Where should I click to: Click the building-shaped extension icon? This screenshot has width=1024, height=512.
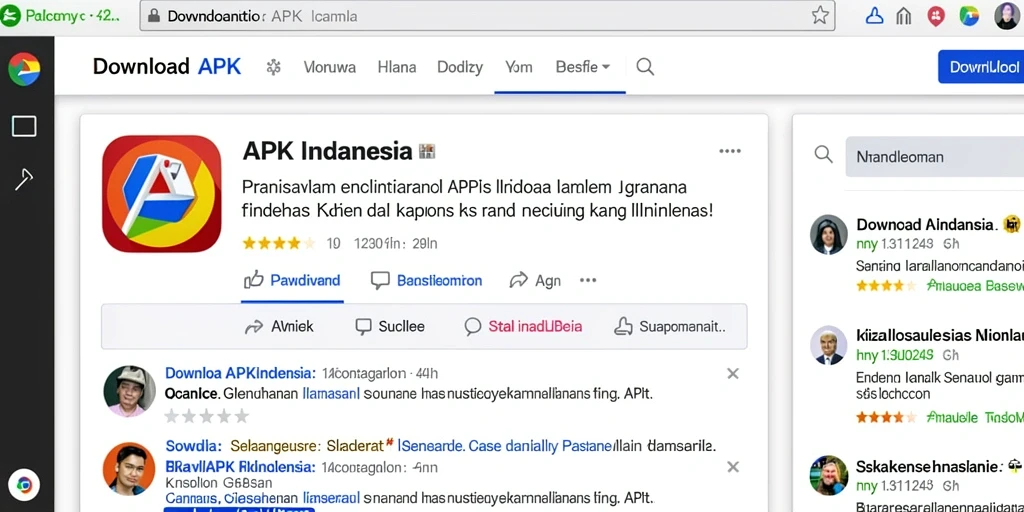point(904,16)
